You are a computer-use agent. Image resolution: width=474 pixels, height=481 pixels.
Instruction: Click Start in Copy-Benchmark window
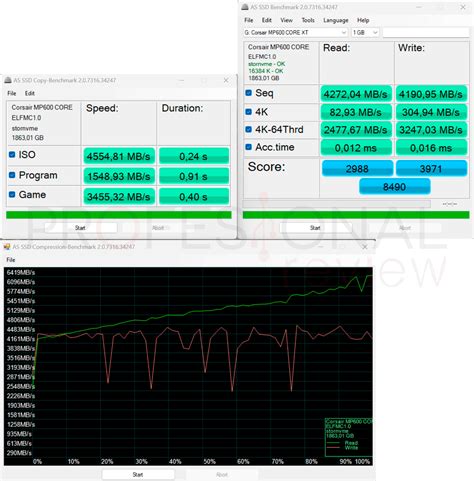click(x=80, y=228)
